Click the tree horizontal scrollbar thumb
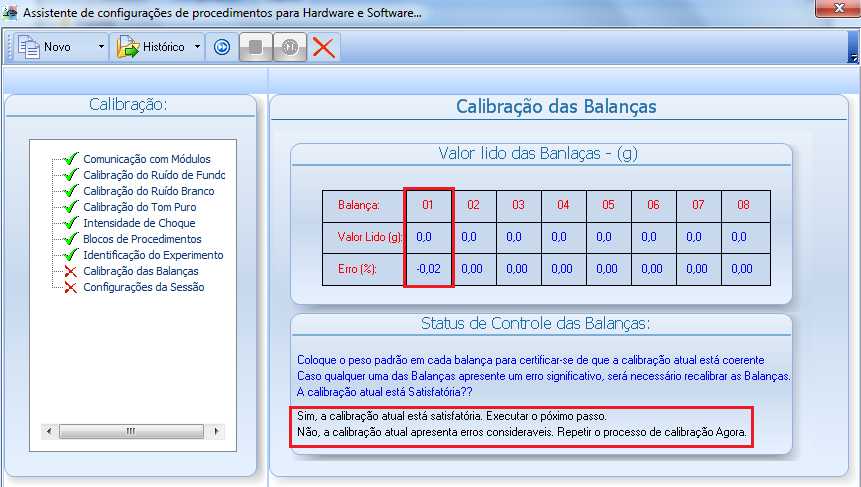The width and height of the screenshot is (861, 487). 131,431
